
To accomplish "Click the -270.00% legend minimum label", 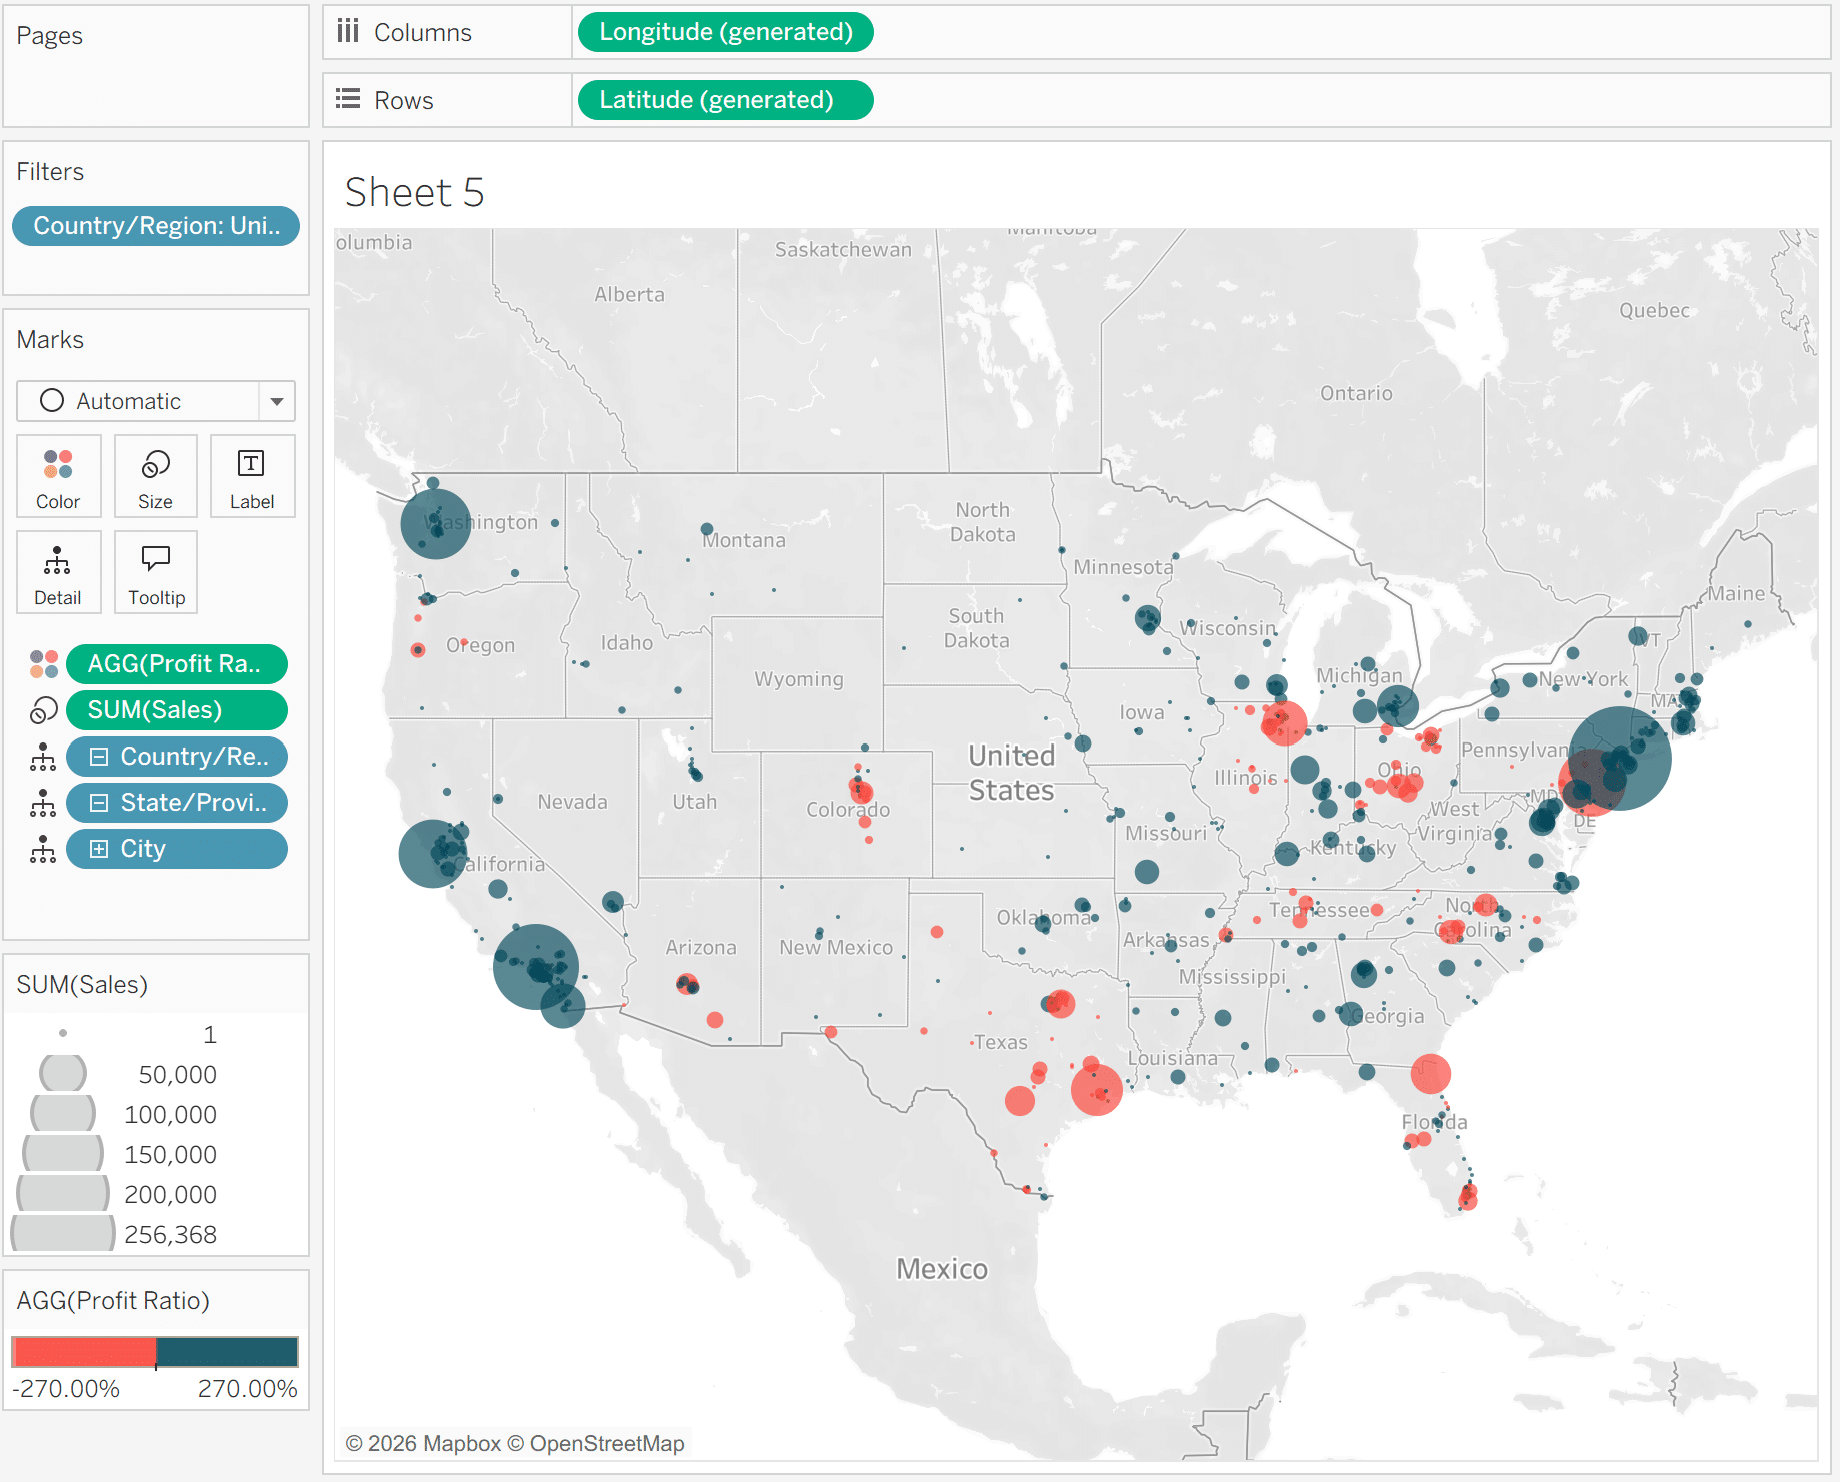I will point(66,1389).
